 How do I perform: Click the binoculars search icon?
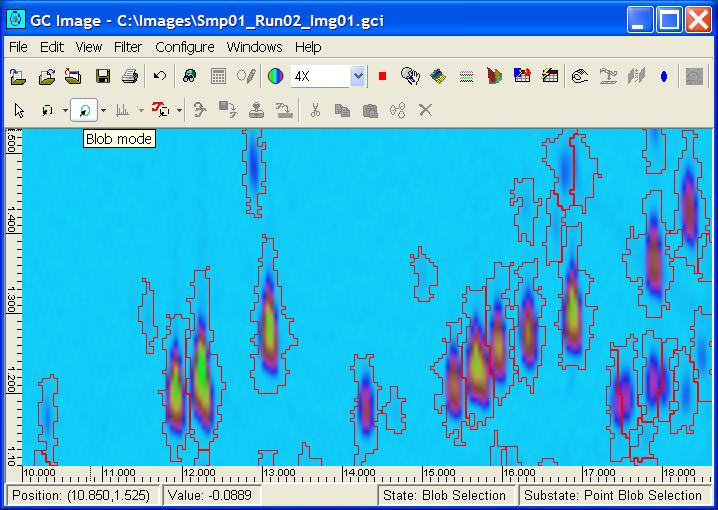coord(190,76)
